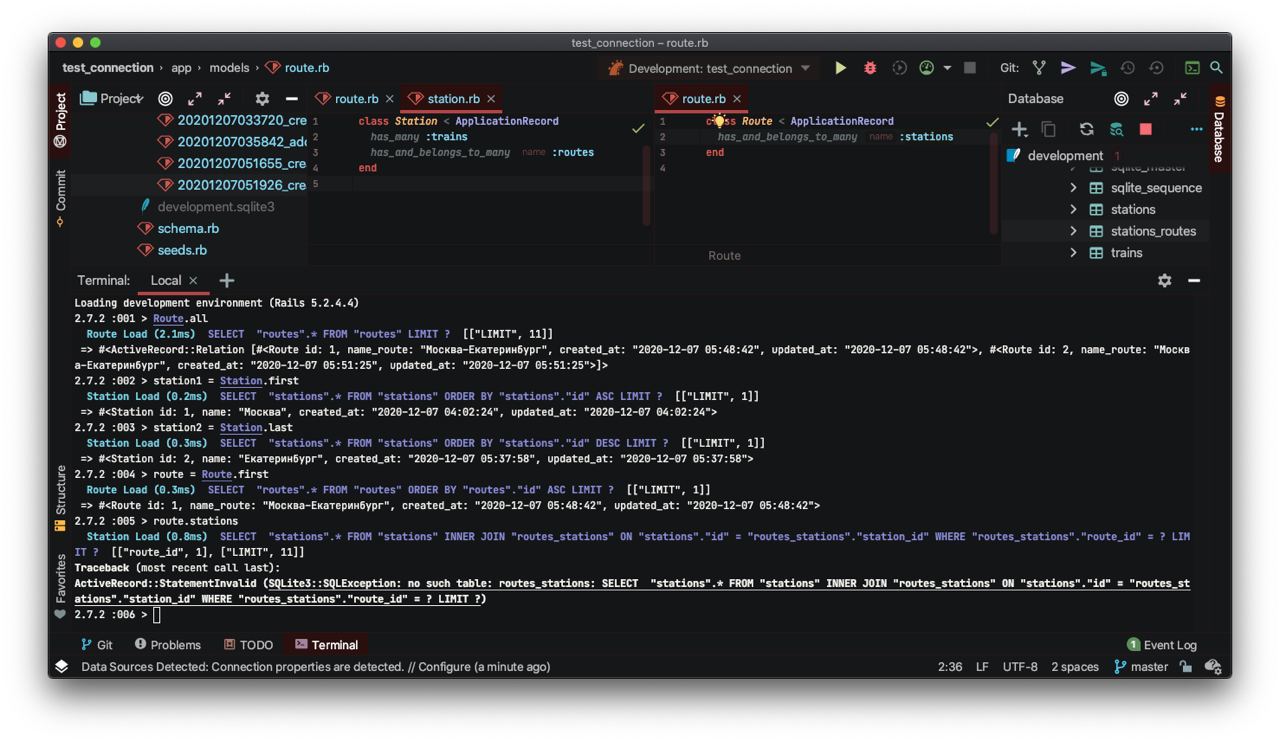Open the run configuration dropdown
The width and height of the screenshot is (1280, 742).
point(709,68)
